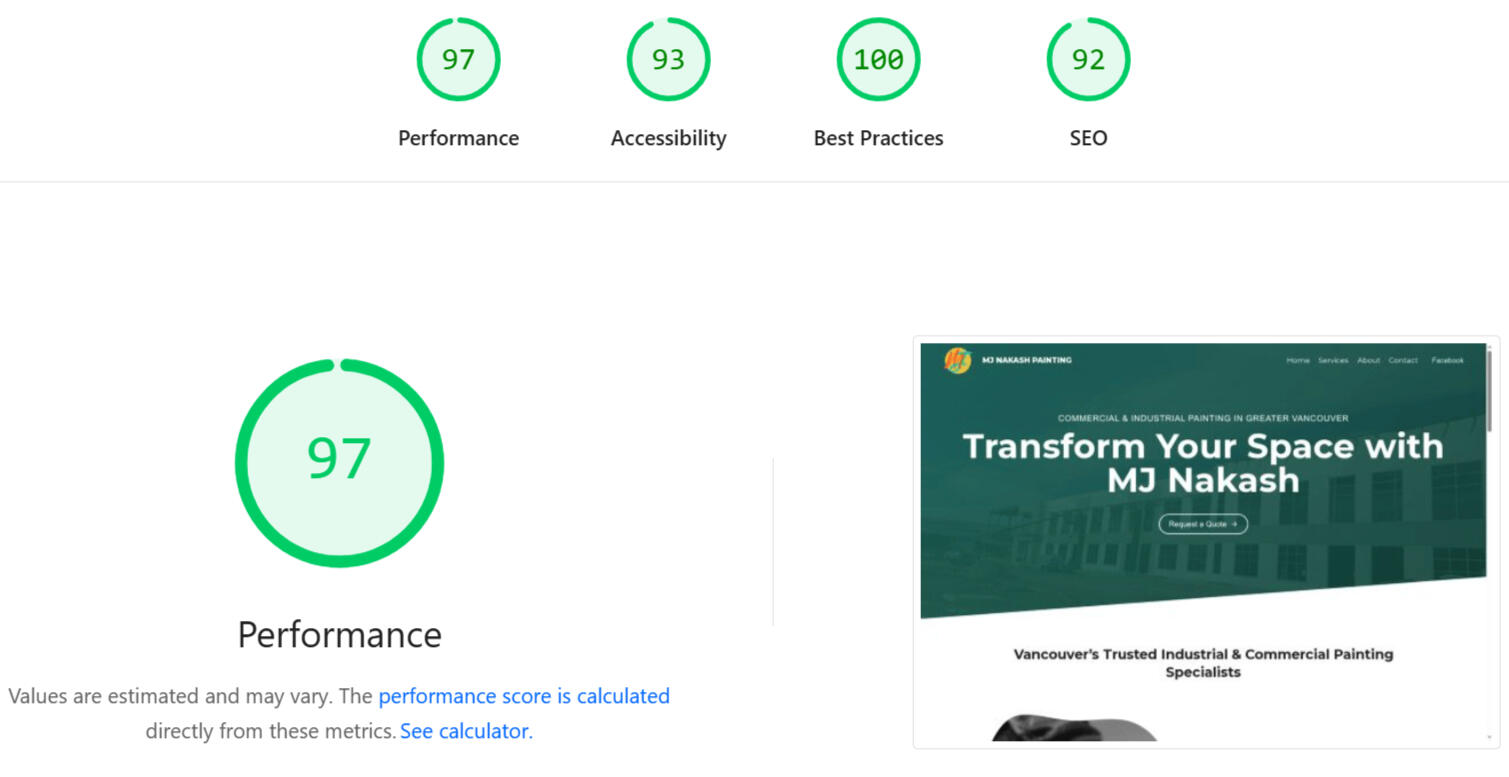Open the 'performance score is calculated' link
This screenshot has width=1509, height=777.
(524, 696)
